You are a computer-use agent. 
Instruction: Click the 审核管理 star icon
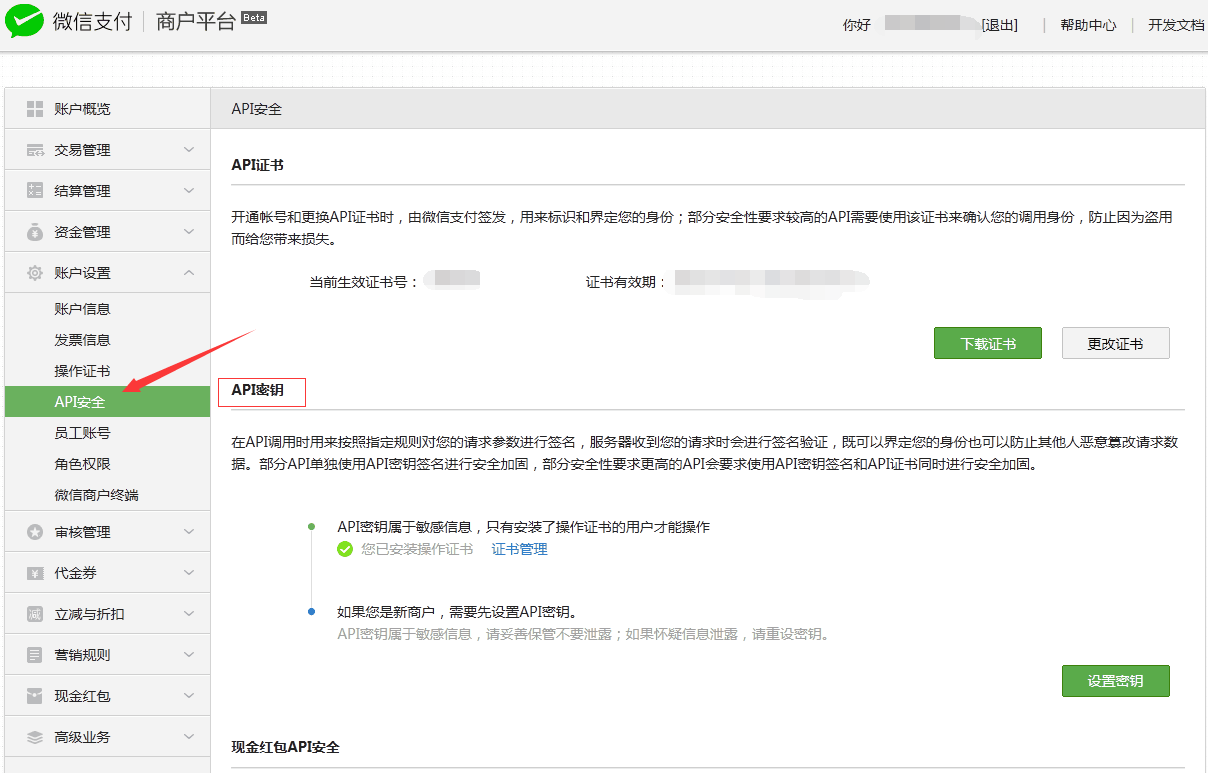(x=35, y=532)
